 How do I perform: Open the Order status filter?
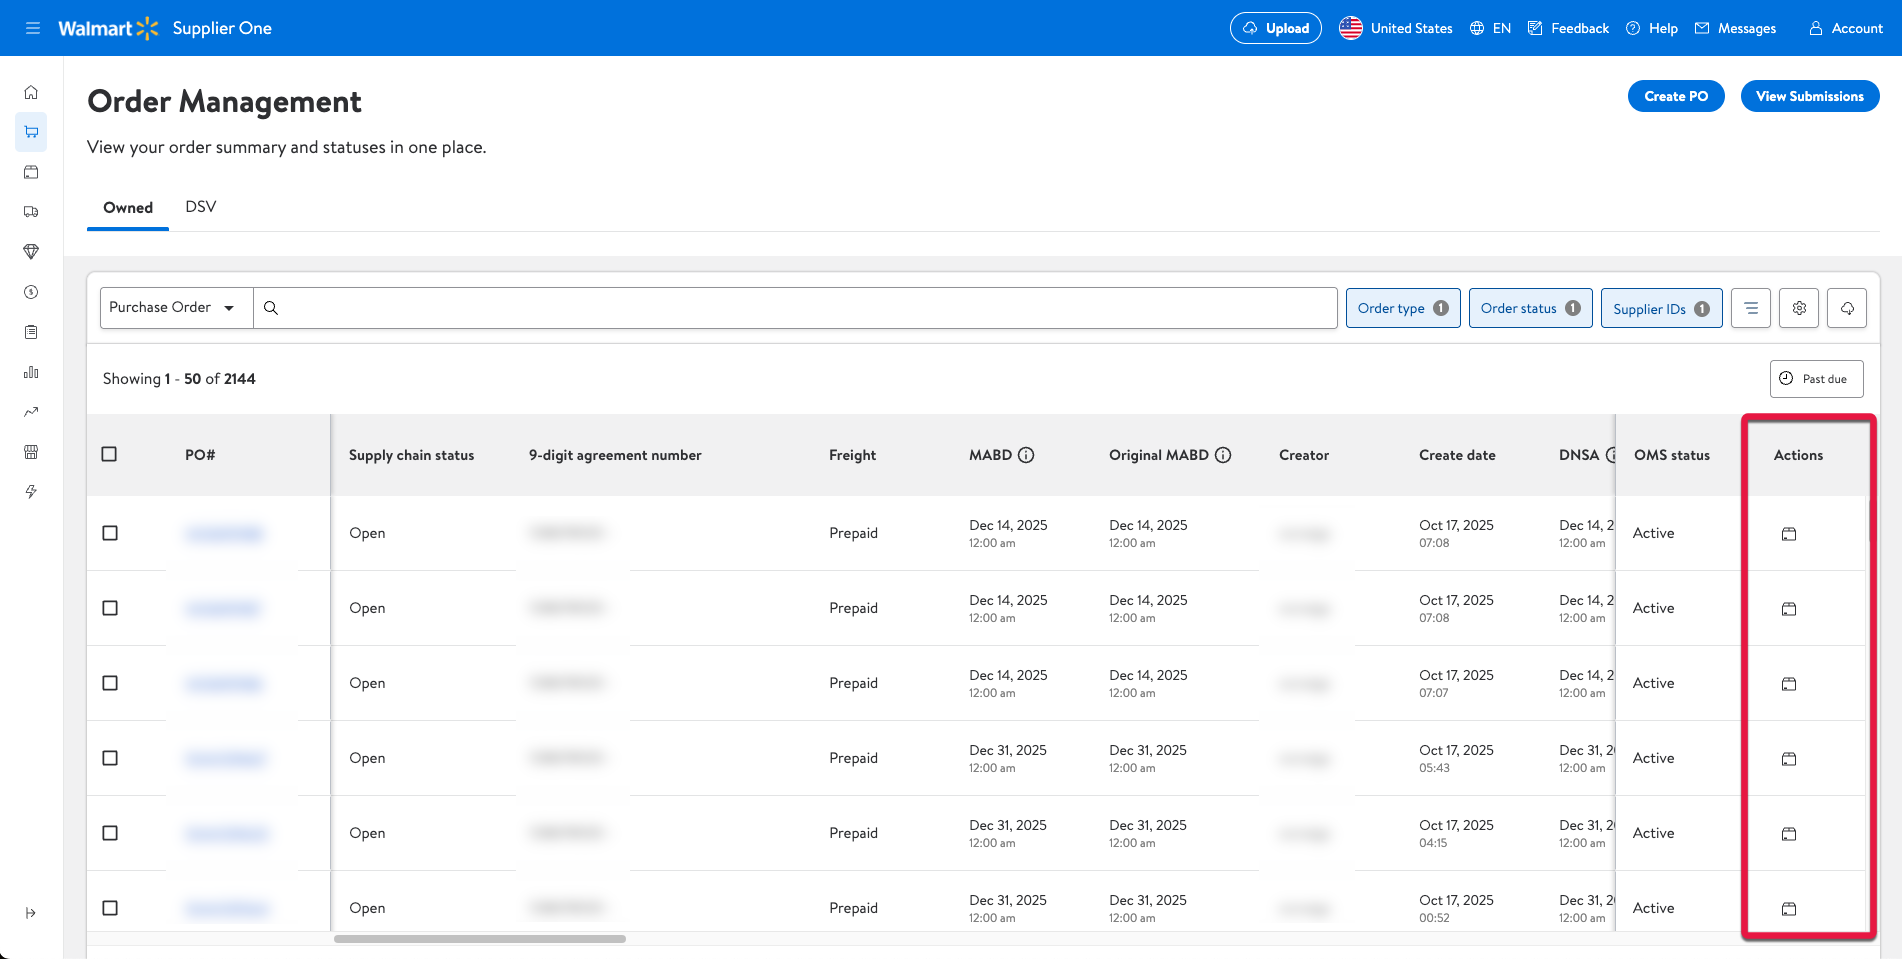[x=1530, y=308]
